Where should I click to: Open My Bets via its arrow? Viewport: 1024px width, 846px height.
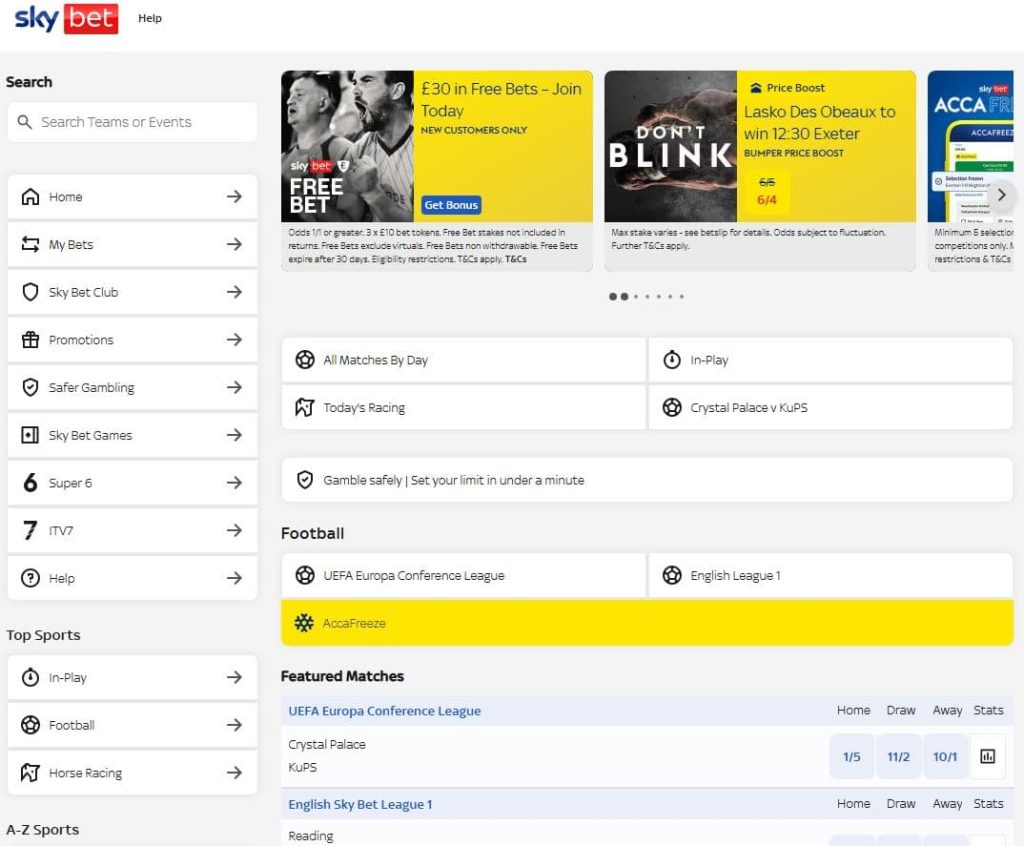[x=234, y=245]
